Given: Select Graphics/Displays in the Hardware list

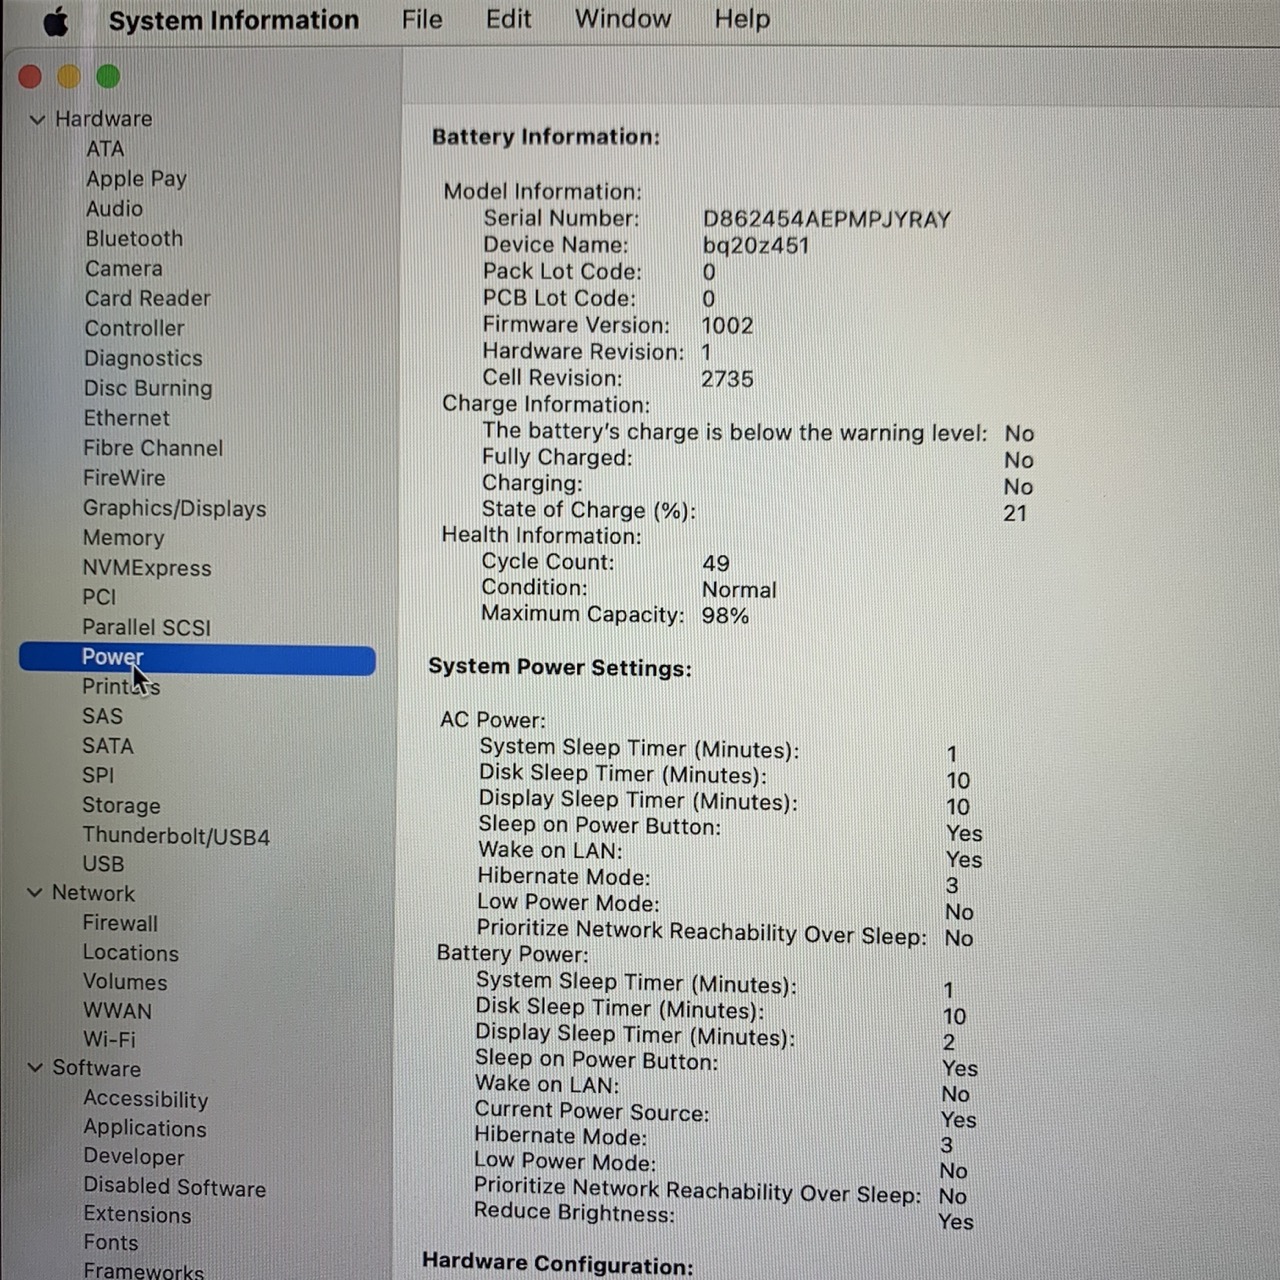Looking at the screenshot, I should [x=174, y=508].
